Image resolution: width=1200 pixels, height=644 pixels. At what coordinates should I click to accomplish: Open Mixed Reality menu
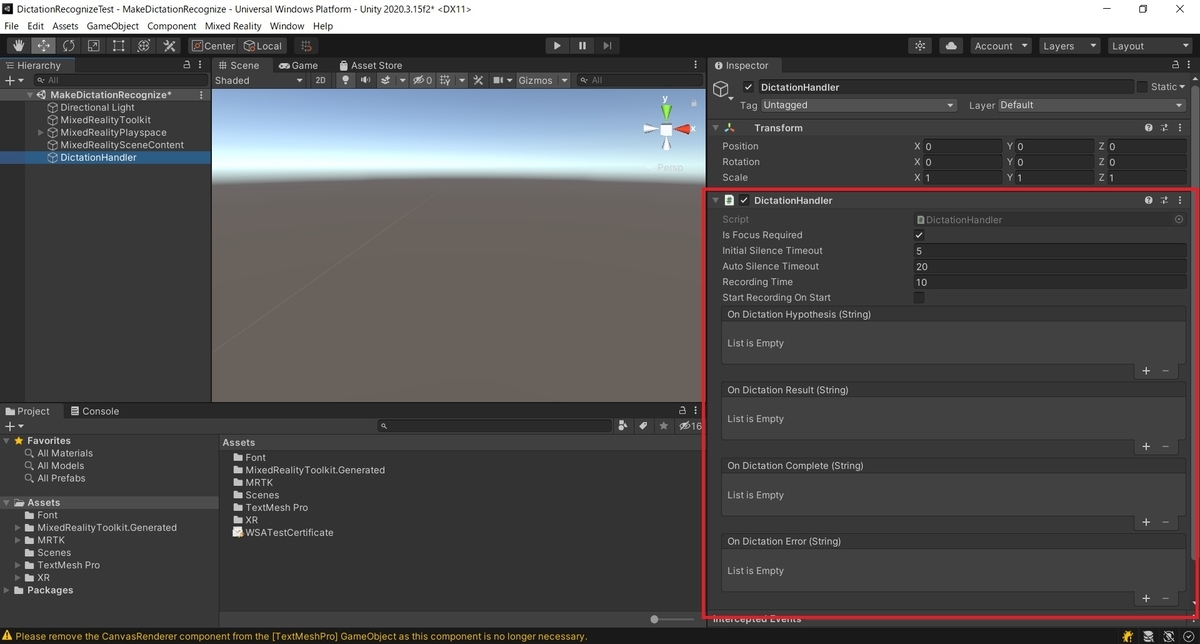[233, 26]
